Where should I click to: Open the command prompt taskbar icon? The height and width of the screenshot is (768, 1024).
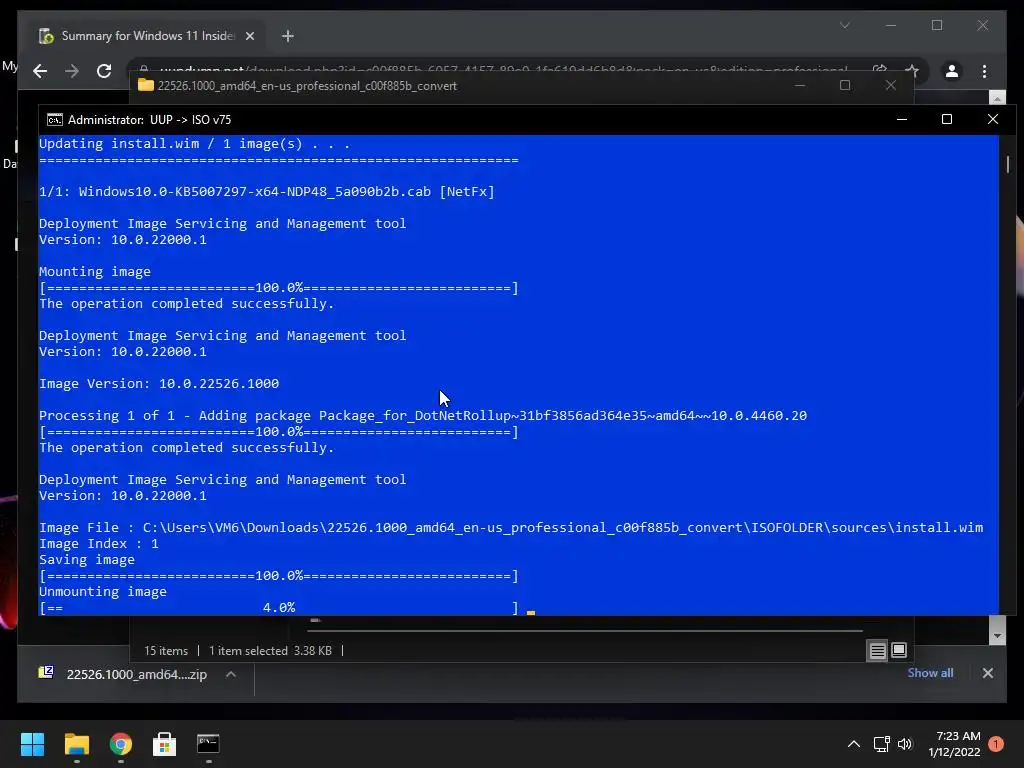pos(208,744)
